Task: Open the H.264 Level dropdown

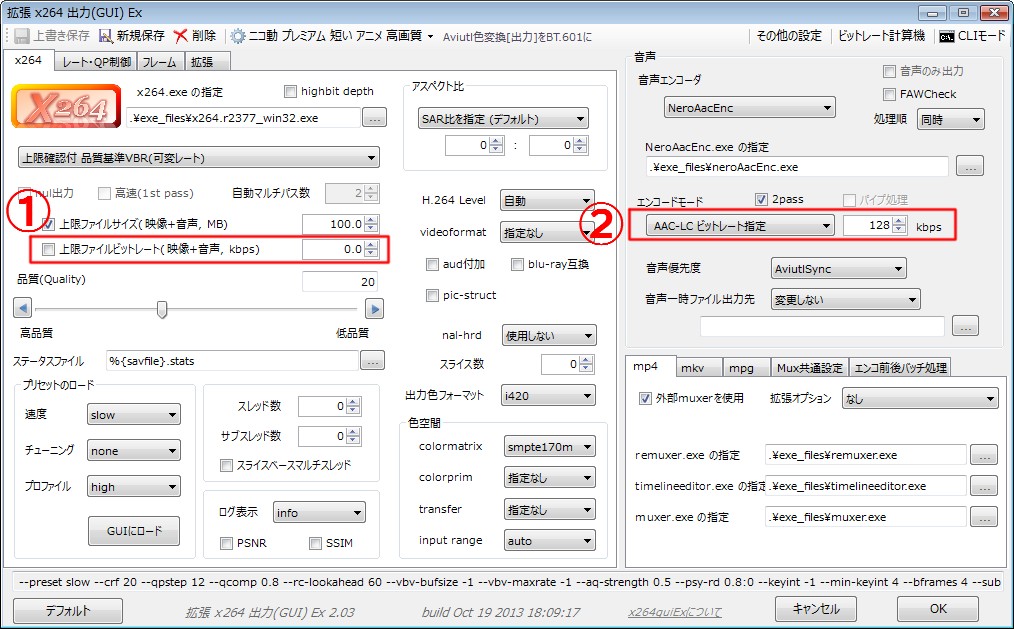Action: [x=547, y=201]
